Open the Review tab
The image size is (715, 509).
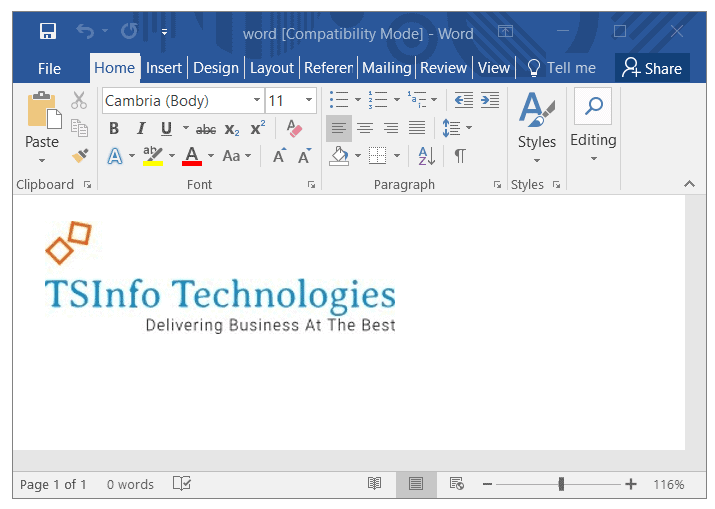pos(443,68)
